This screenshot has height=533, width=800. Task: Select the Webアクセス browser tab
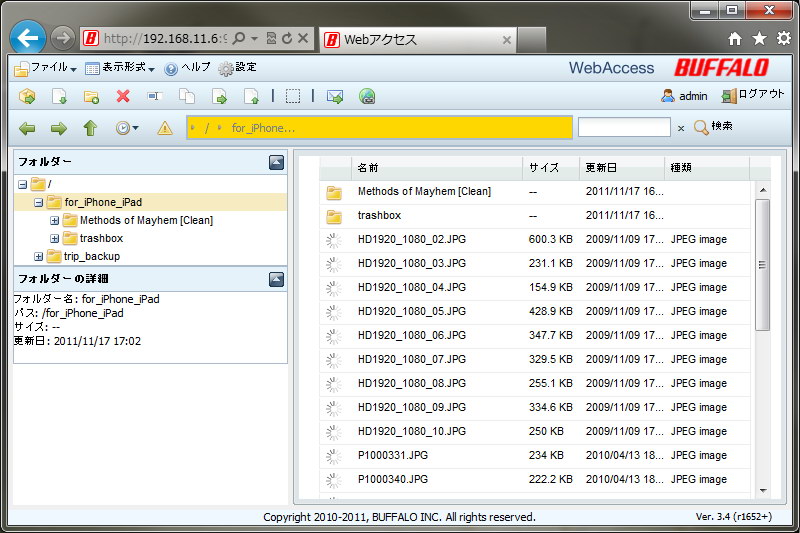tap(418, 39)
